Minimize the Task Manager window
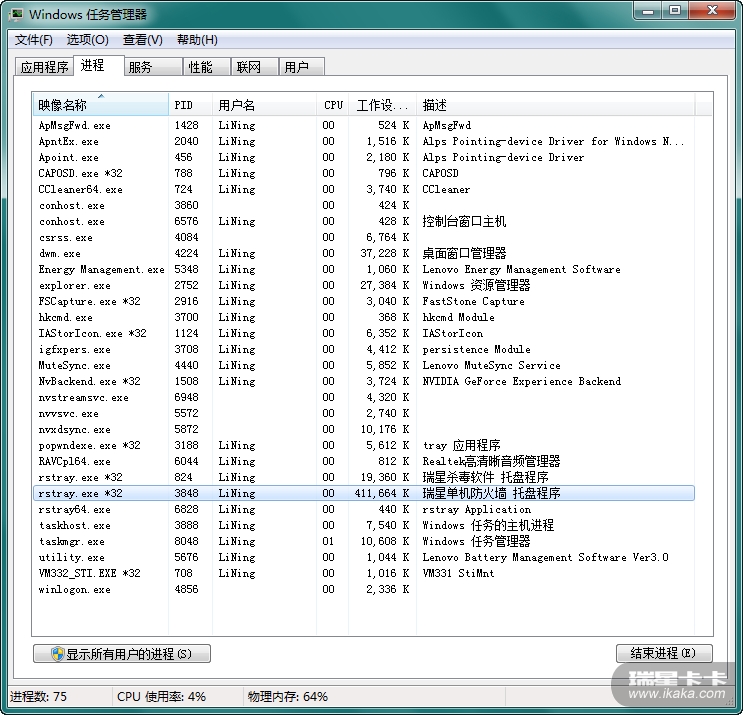 click(x=647, y=10)
